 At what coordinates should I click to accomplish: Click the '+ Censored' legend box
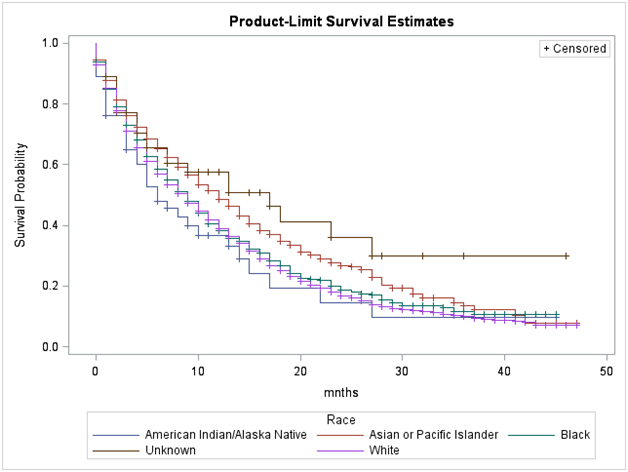coord(574,48)
